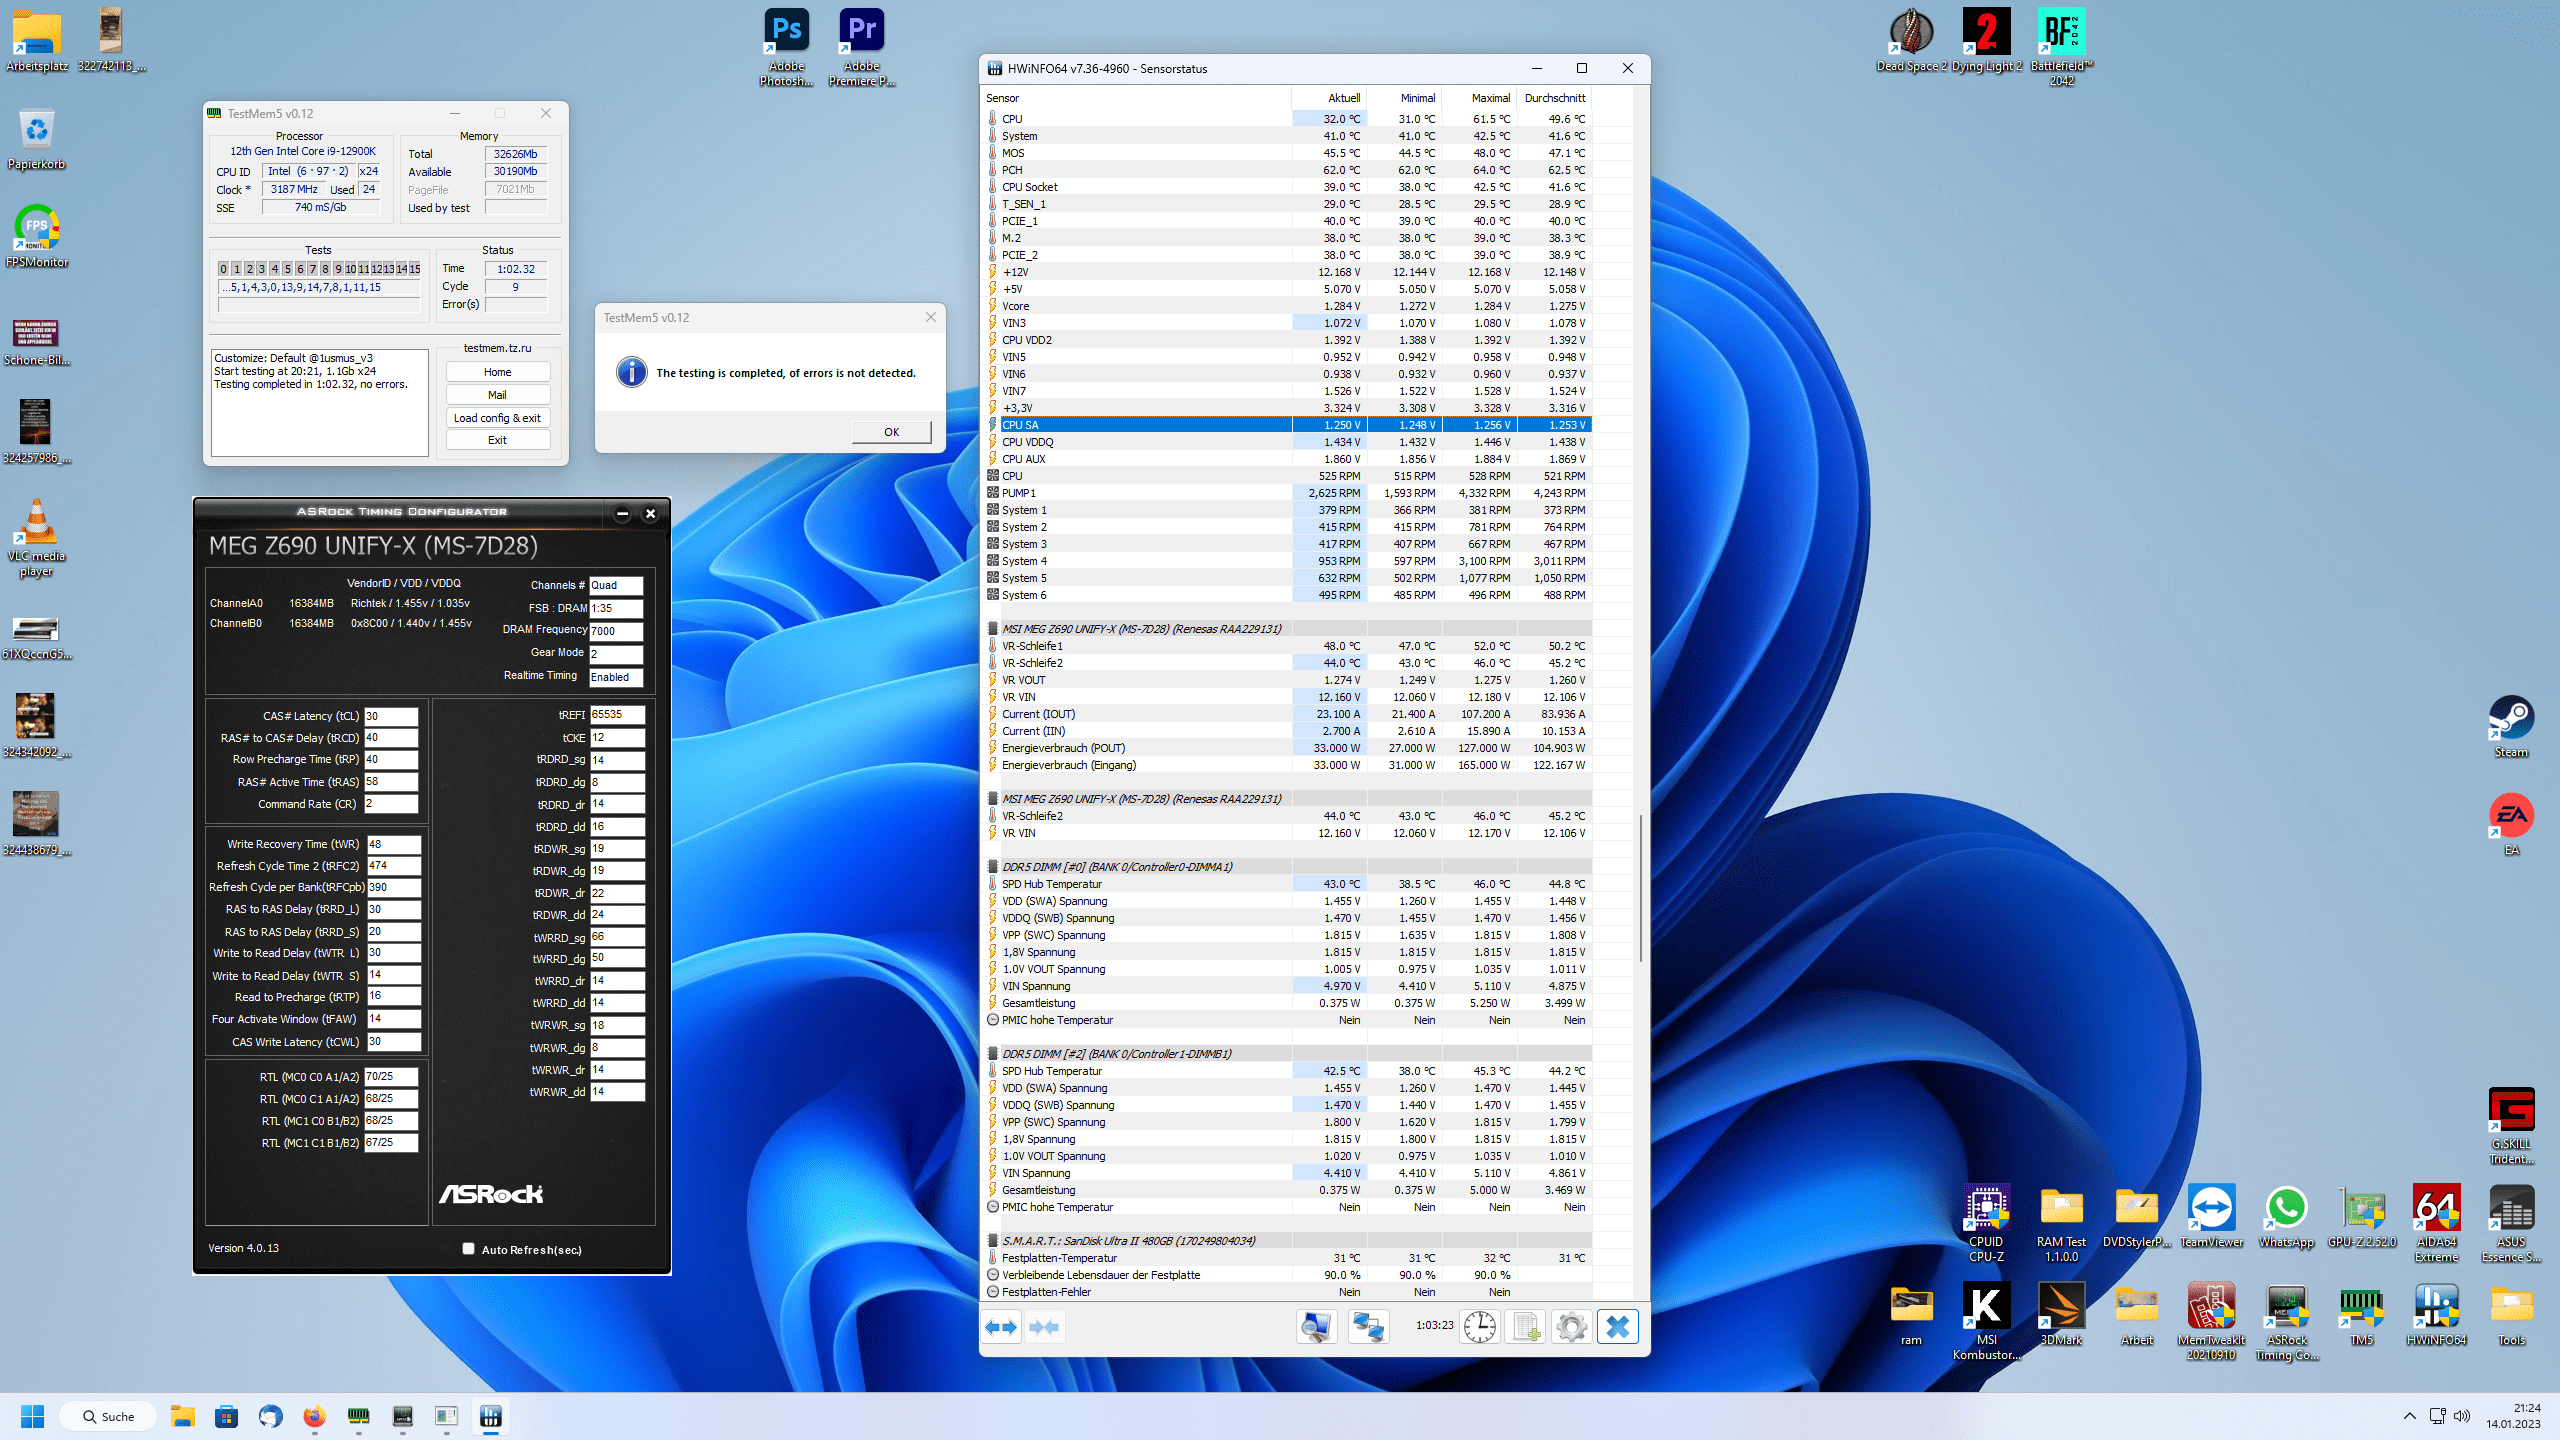Click the CAS# Latency (tCL) value field
Screen dimensions: 2560x1440
tap(390, 716)
